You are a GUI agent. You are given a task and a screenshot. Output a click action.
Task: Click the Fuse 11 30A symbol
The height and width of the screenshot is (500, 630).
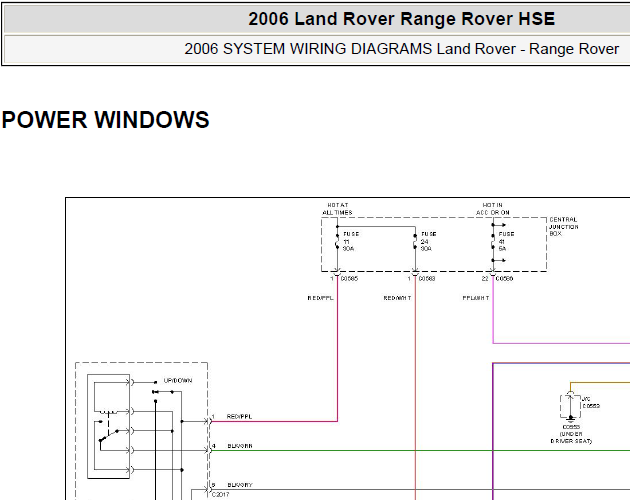[x=337, y=241]
